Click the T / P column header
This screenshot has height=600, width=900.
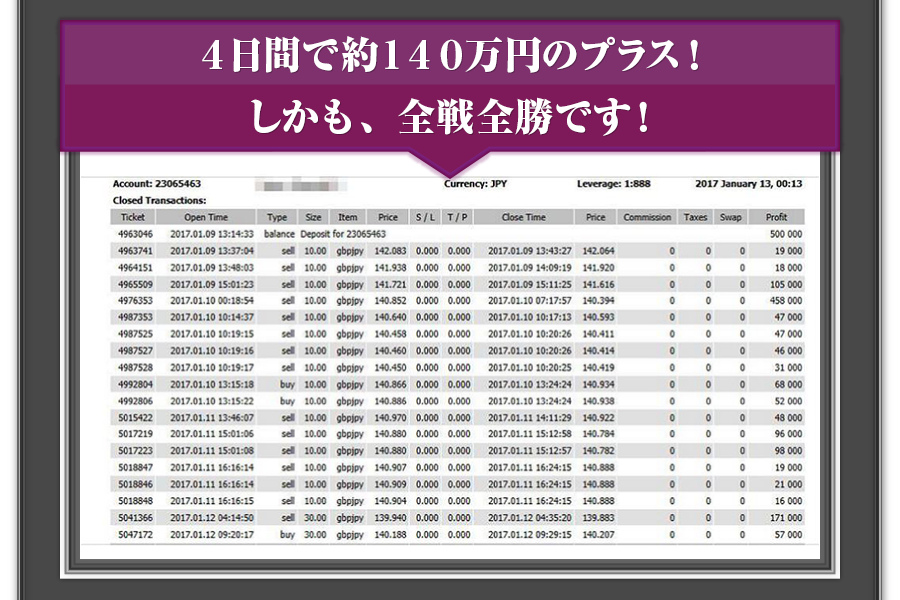point(459,217)
